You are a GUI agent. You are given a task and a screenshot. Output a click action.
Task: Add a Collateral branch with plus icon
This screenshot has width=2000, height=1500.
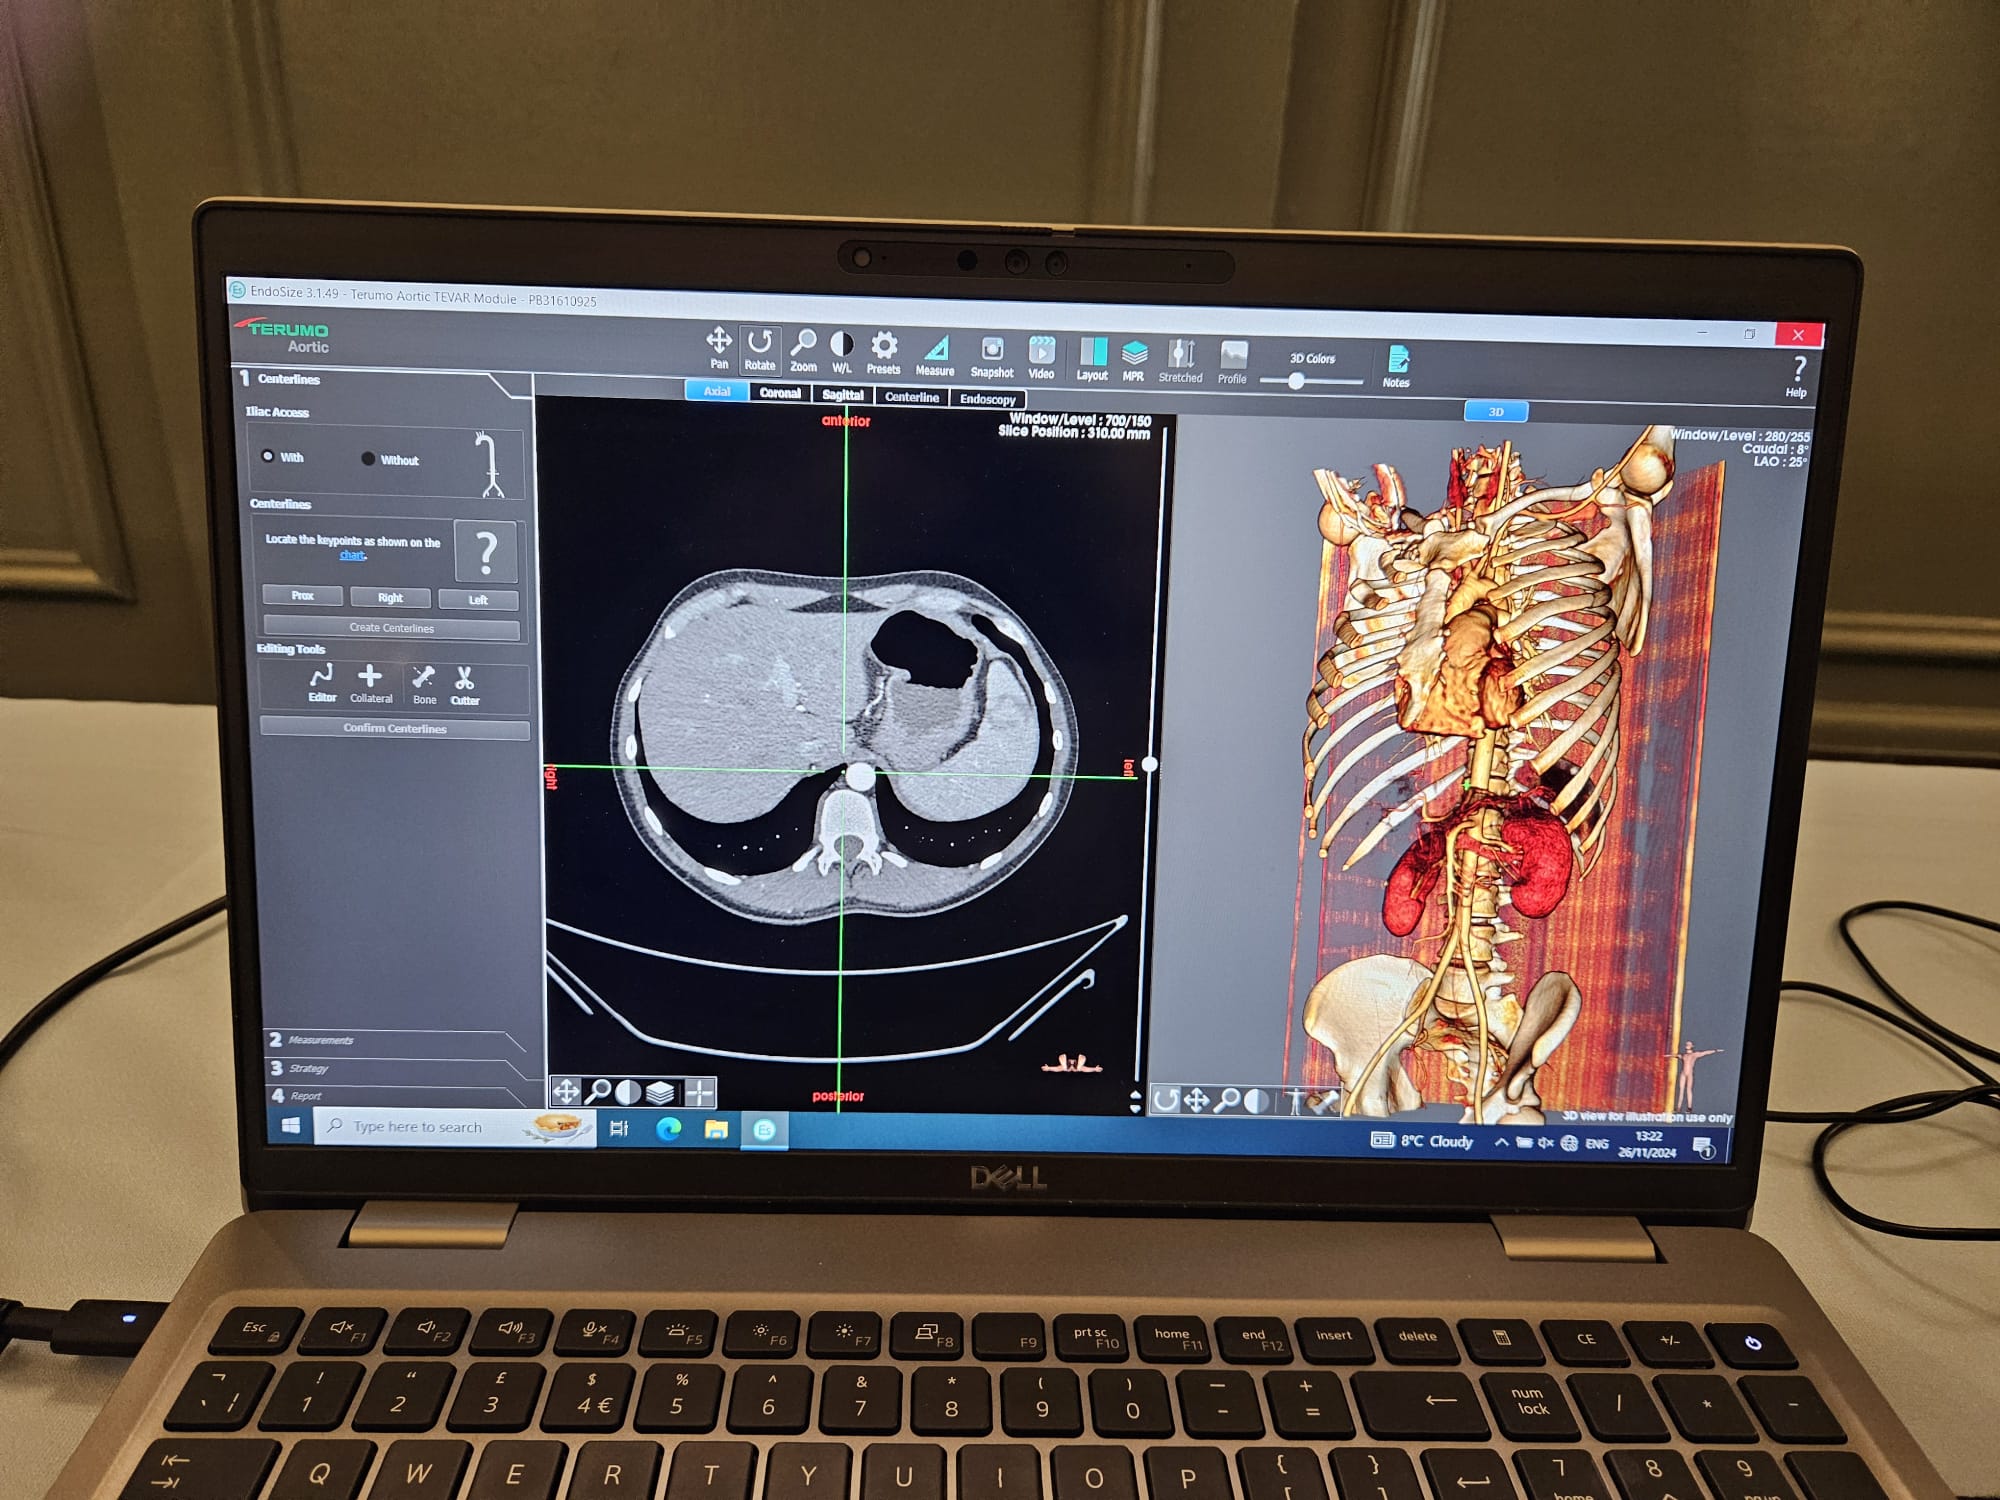coord(371,685)
